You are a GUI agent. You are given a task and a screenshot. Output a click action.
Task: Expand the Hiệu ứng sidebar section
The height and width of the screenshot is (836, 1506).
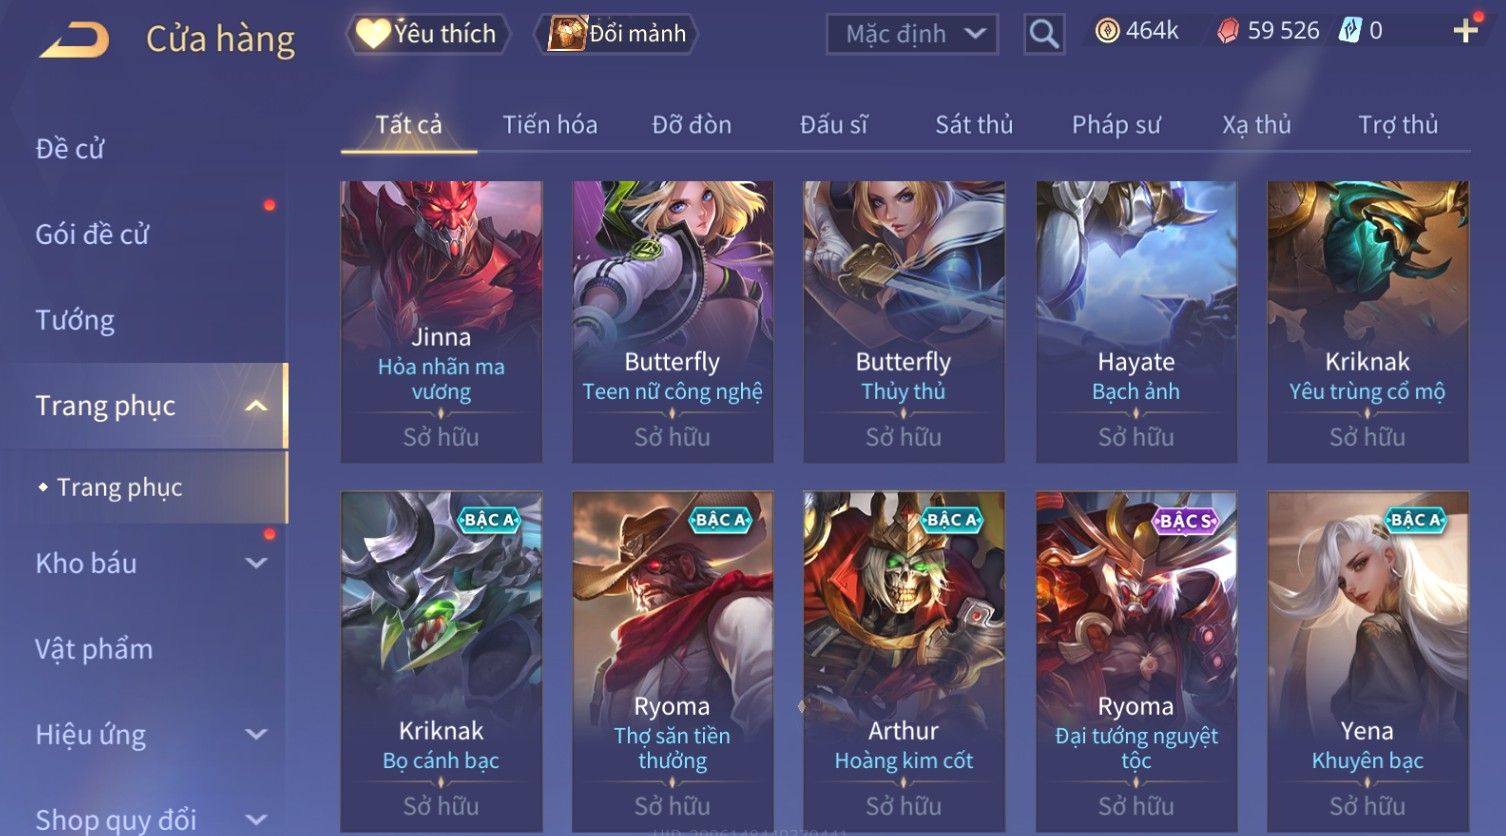click(x=256, y=734)
